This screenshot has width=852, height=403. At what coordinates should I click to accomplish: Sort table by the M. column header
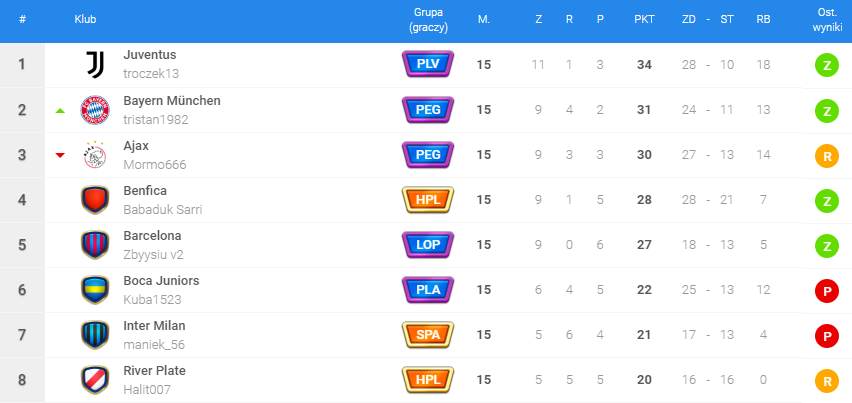pyautogui.click(x=484, y=19)
